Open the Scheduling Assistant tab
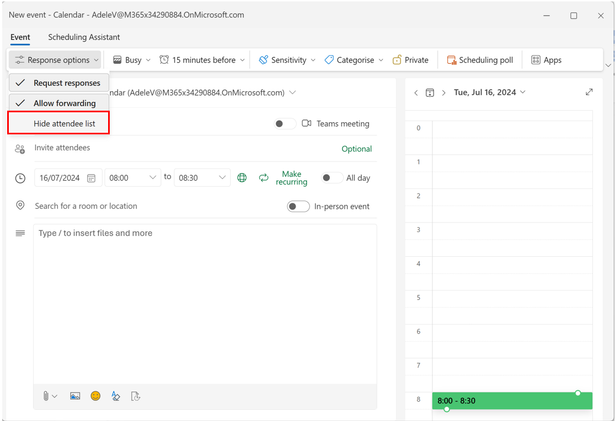Viewport: 615px width, 421px height. (84, 37)
